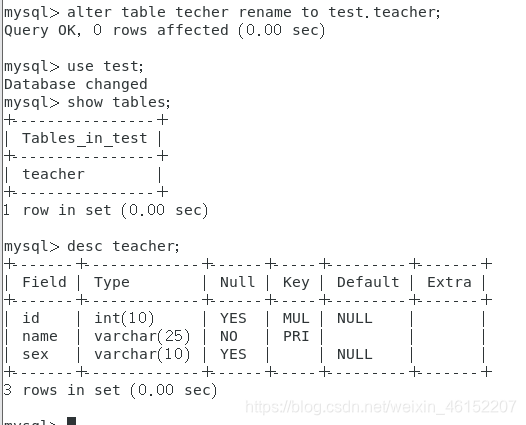Click the 'Default' column header
Image resolution: width=526 pixels, height=425 pixels.
click(x=368, y=282)
